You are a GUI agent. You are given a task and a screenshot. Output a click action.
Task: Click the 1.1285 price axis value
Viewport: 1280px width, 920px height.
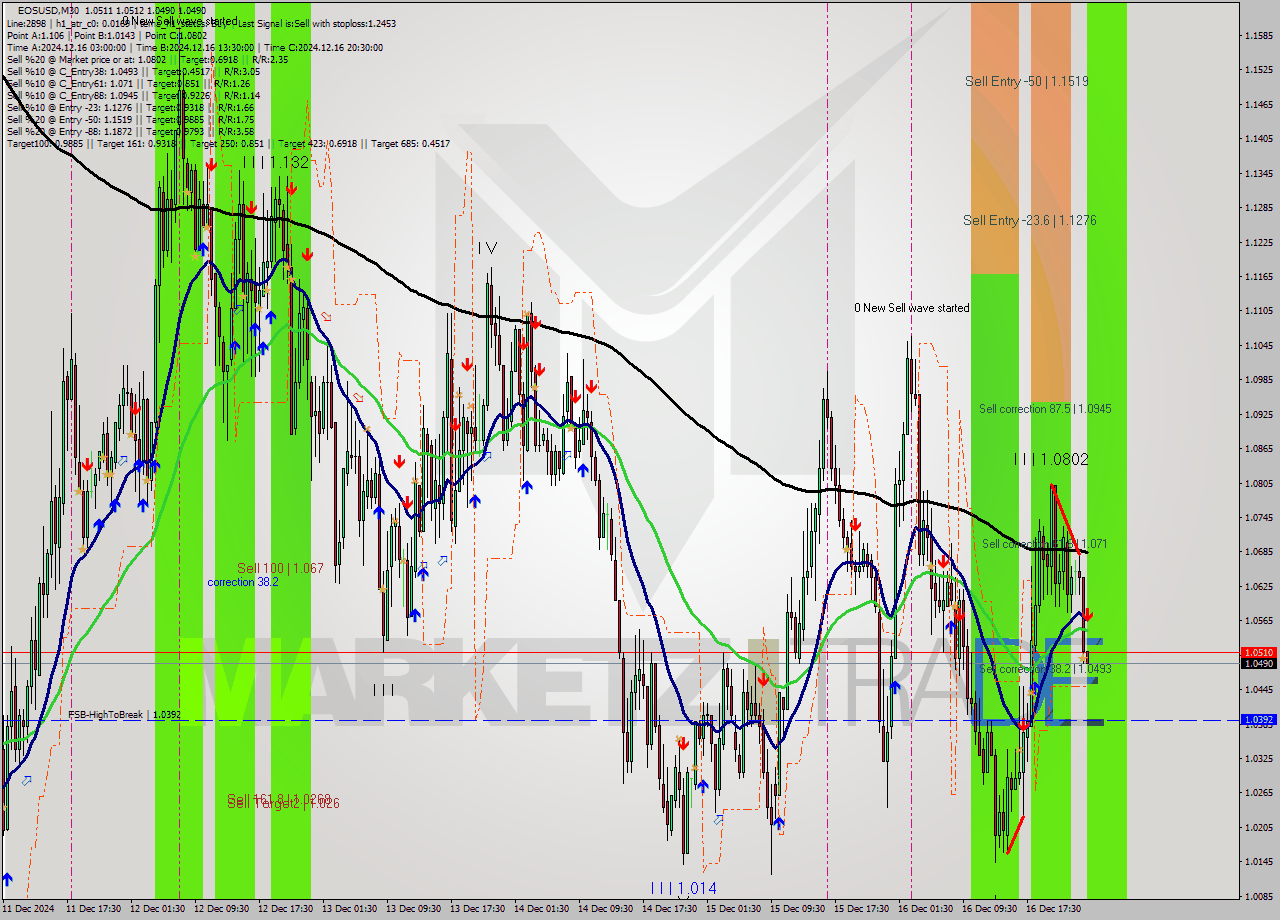pyautogui.click(x=1258, y=208)
